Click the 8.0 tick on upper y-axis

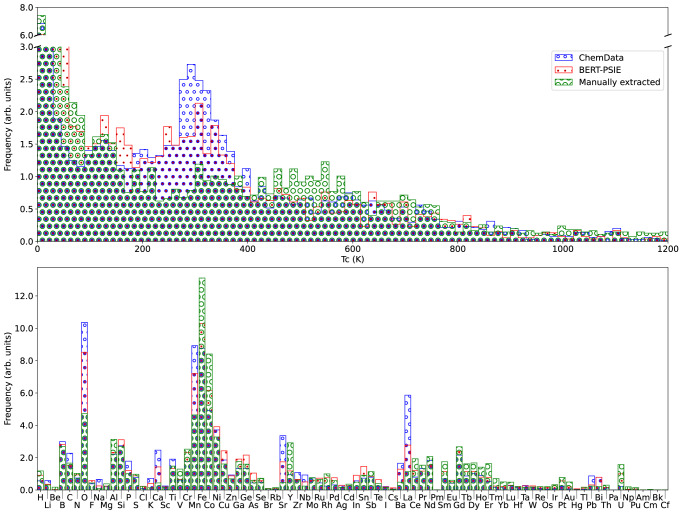click(22, 9)
